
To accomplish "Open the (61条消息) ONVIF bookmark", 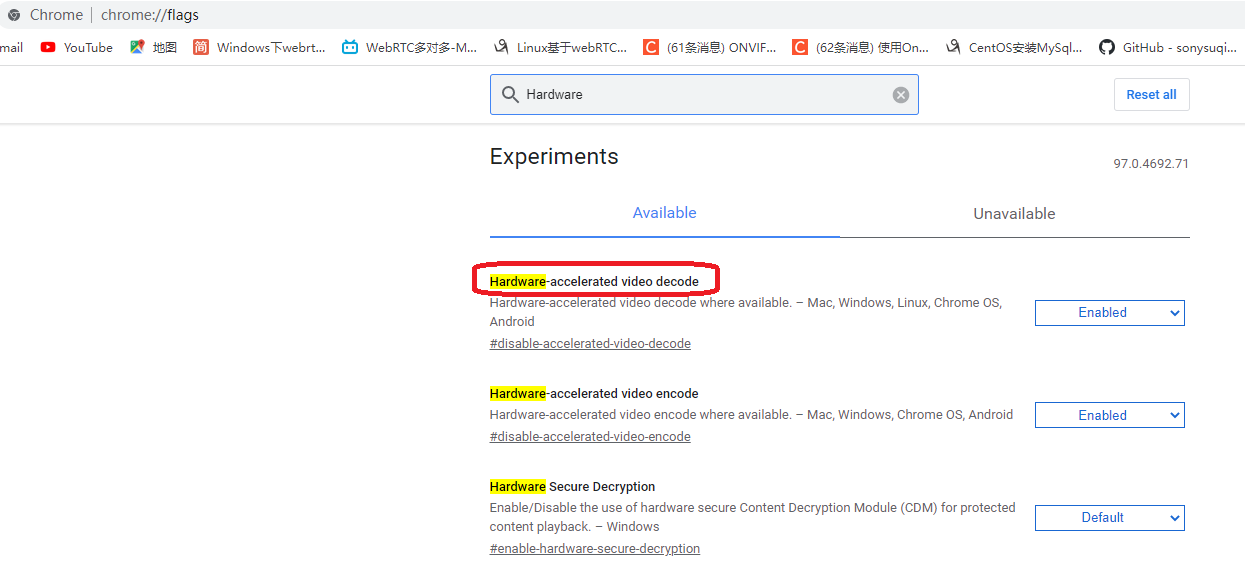I will (709, 47).
